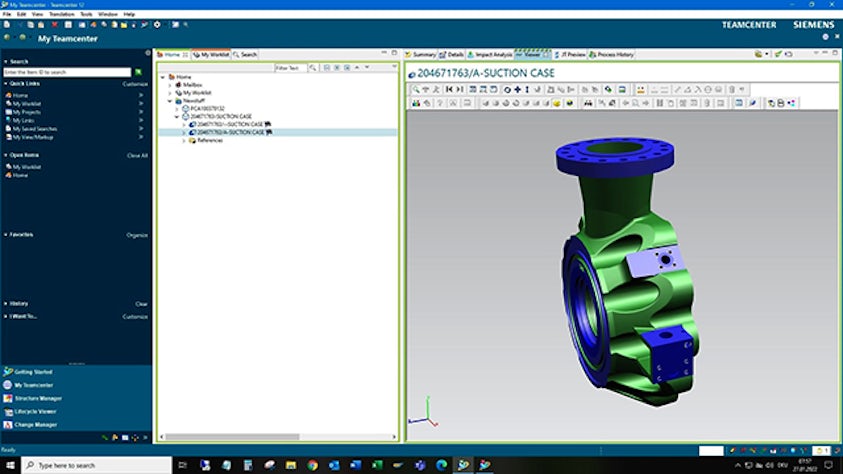Switch to the JT Preview tab
Viewport: 843px width, 474px height.
(570, 54)
